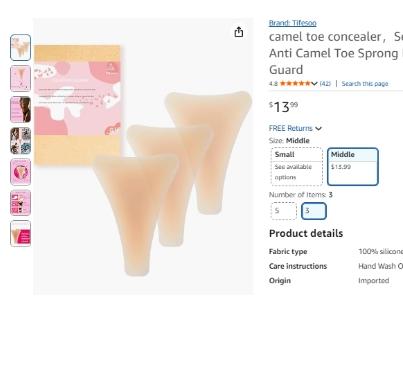This screenshot has height=366, width=403.
Task: Select the Small size option
Action: coord(297,166)
